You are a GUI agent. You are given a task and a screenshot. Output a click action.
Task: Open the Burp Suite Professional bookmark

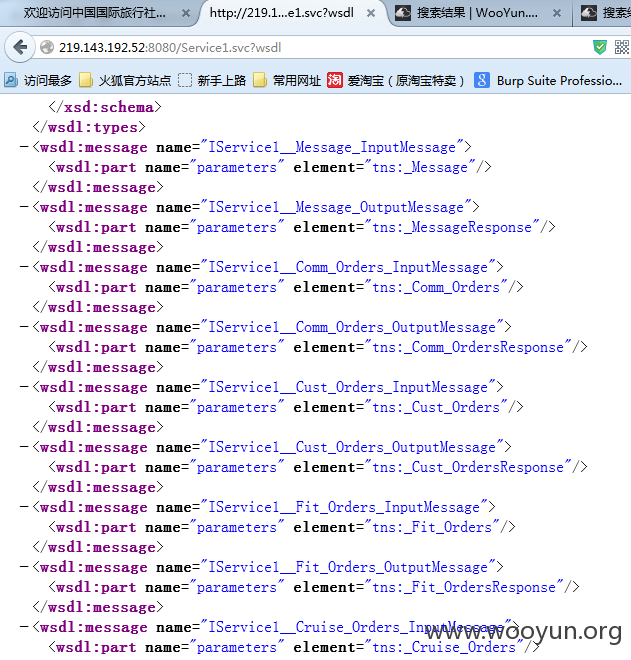548,80
